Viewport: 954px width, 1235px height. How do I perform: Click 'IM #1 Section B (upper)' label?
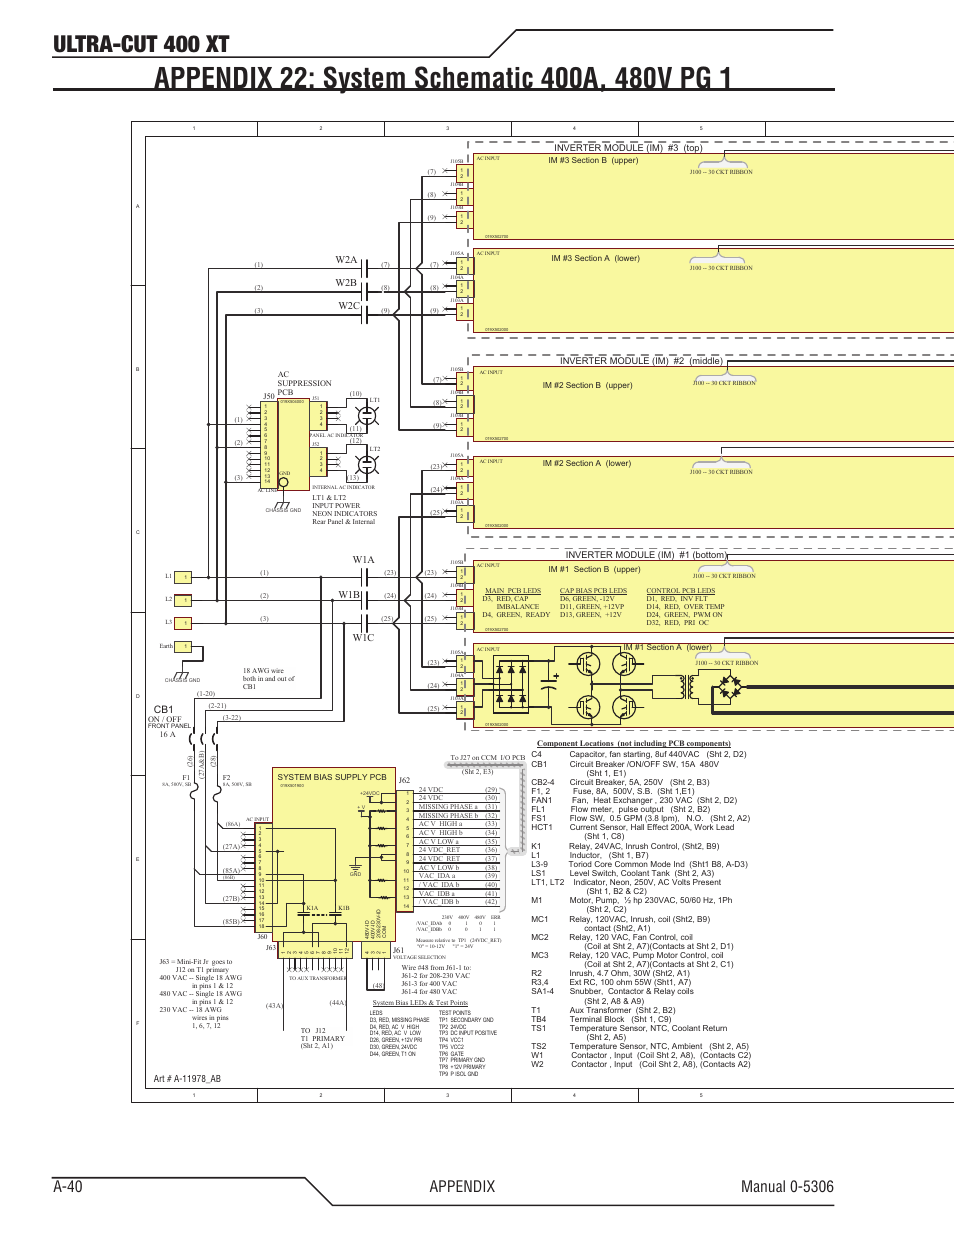594,569
